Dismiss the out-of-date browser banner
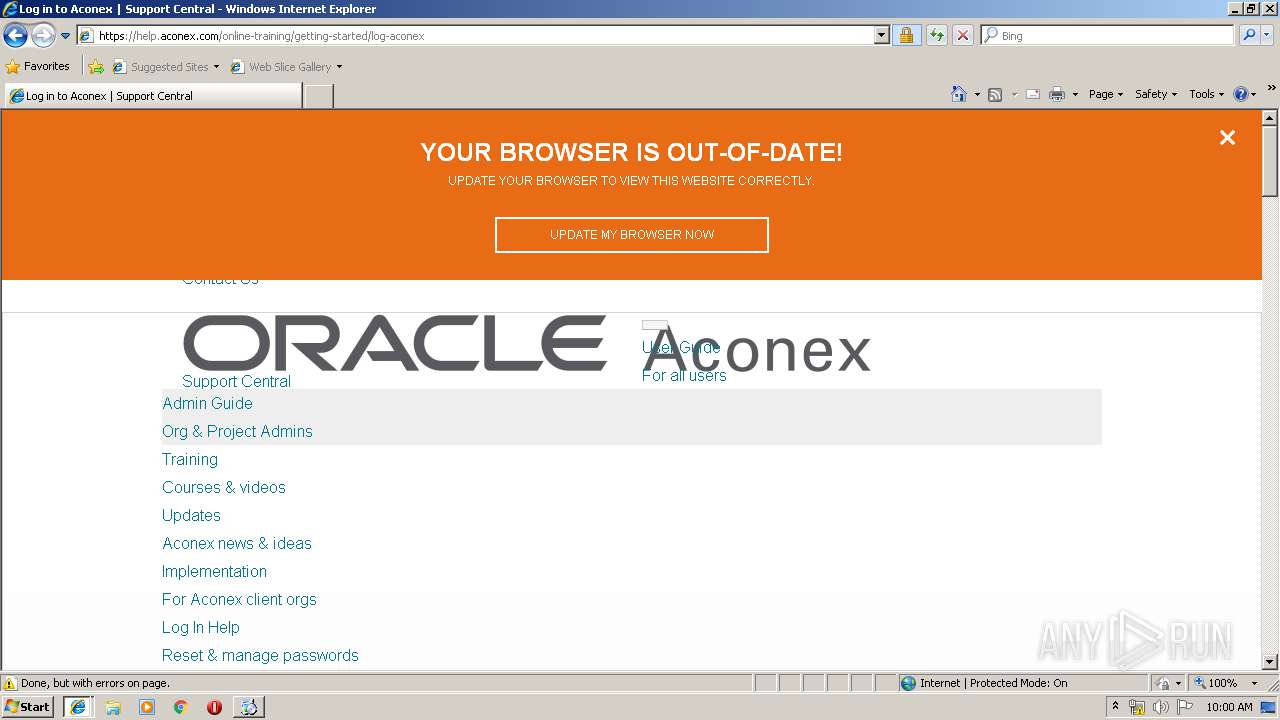 click(1227, 138)
